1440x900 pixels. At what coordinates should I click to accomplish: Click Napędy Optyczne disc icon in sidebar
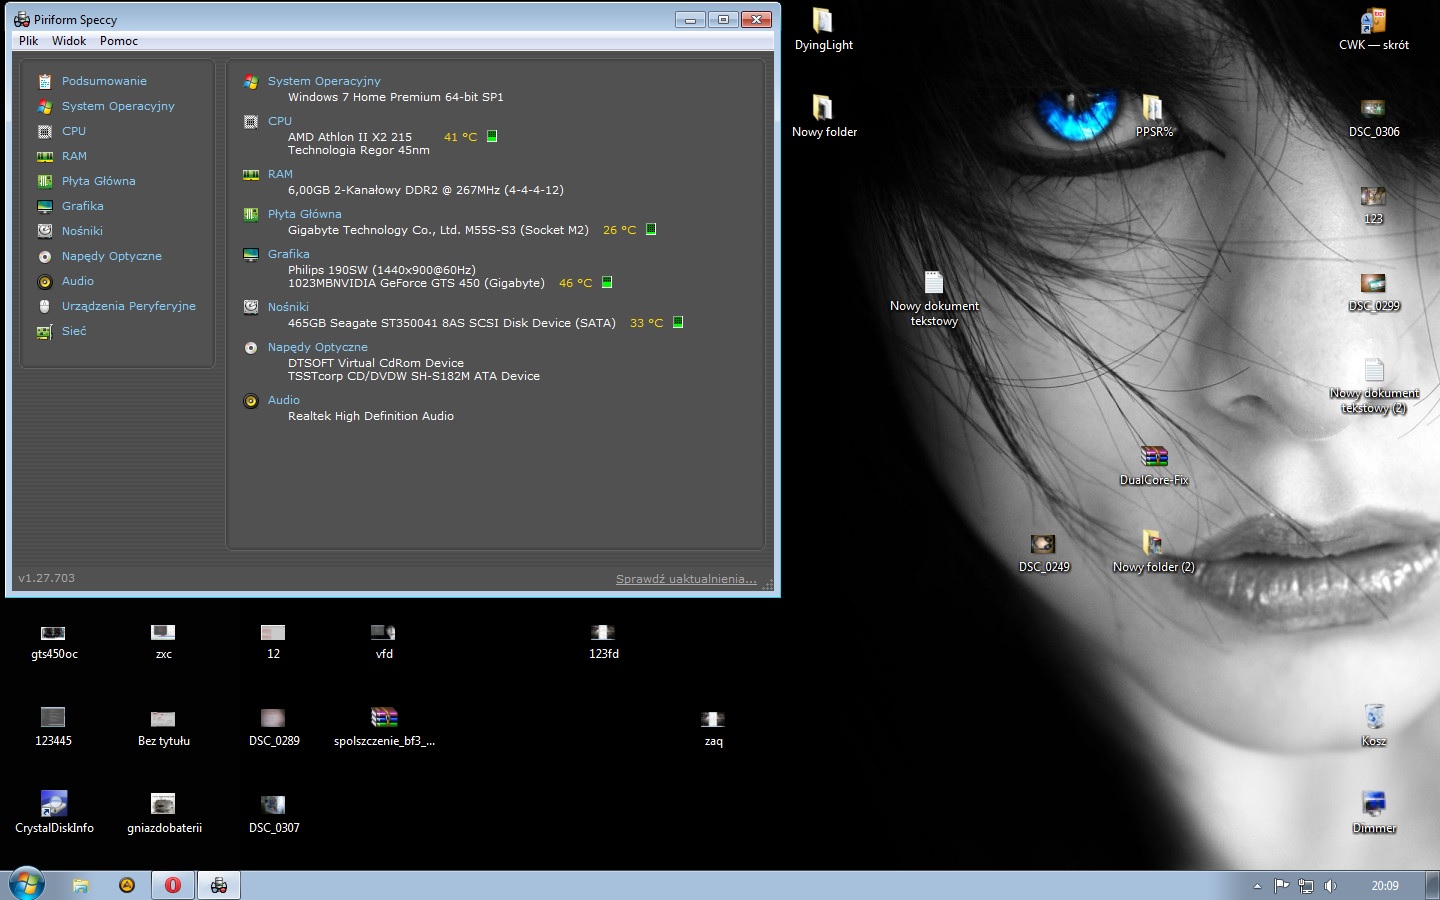(x=45, y=256)
